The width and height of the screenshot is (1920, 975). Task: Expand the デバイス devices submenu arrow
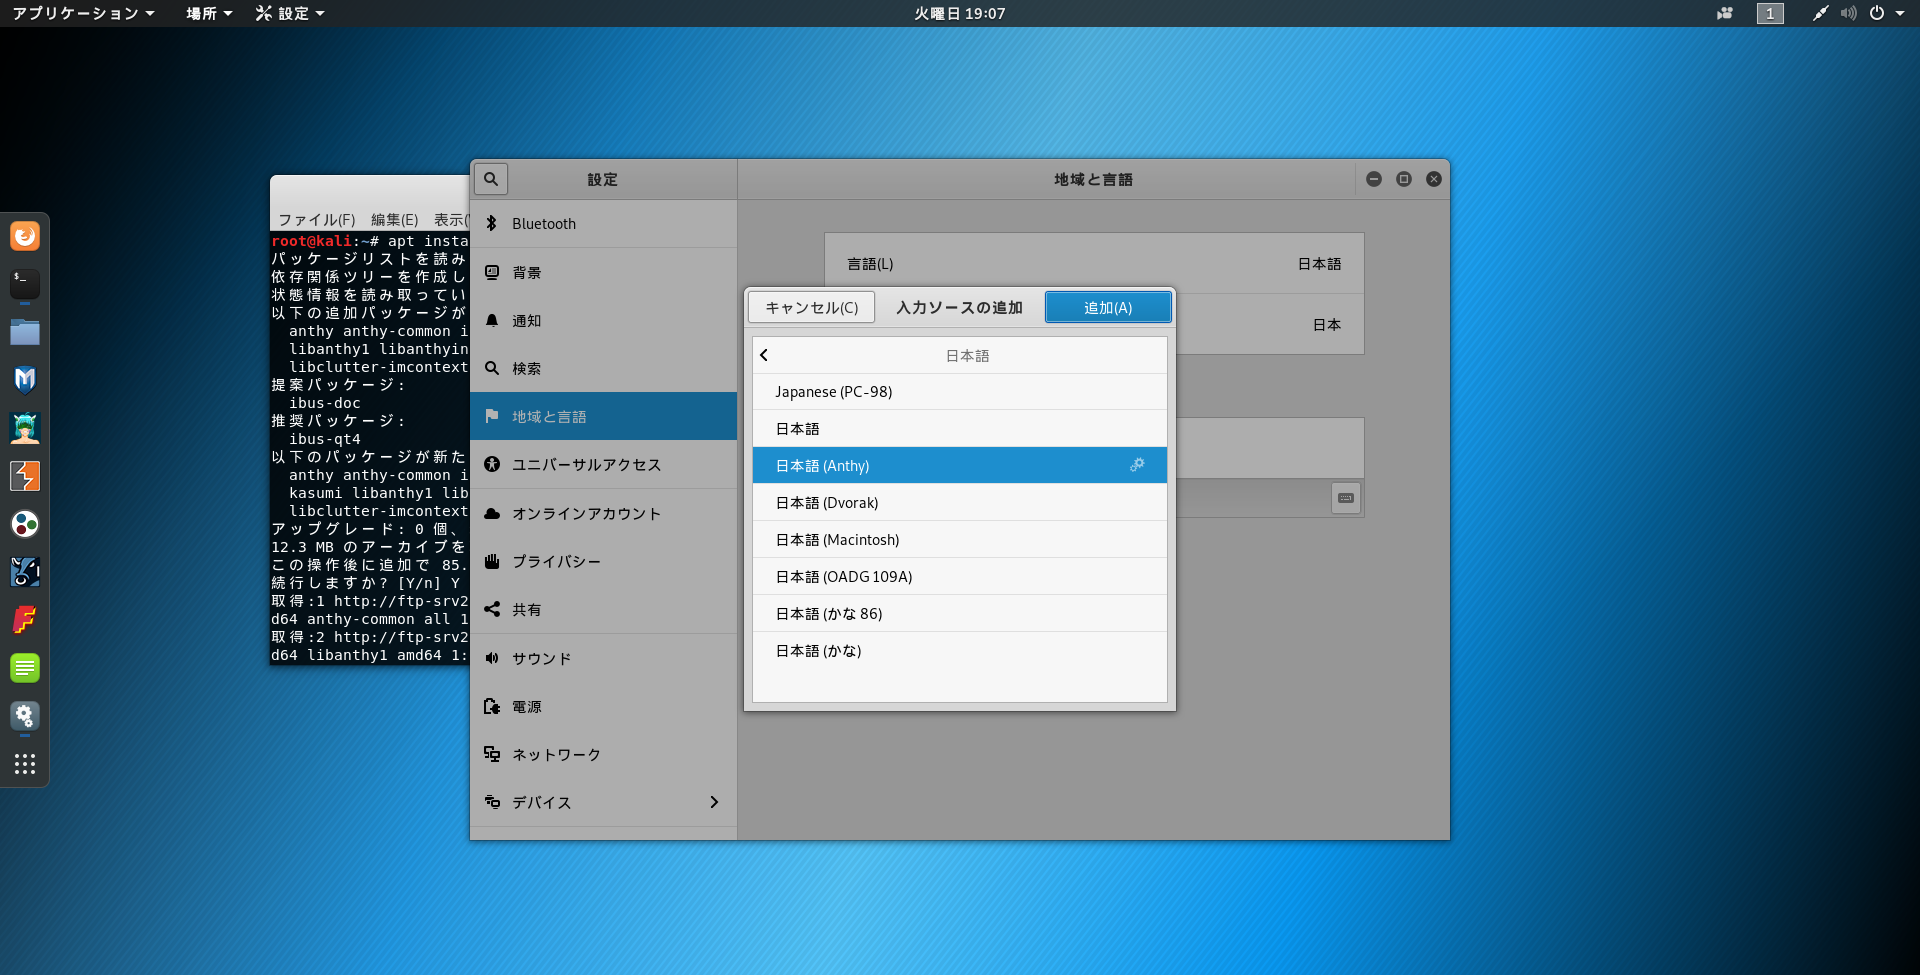714,802
